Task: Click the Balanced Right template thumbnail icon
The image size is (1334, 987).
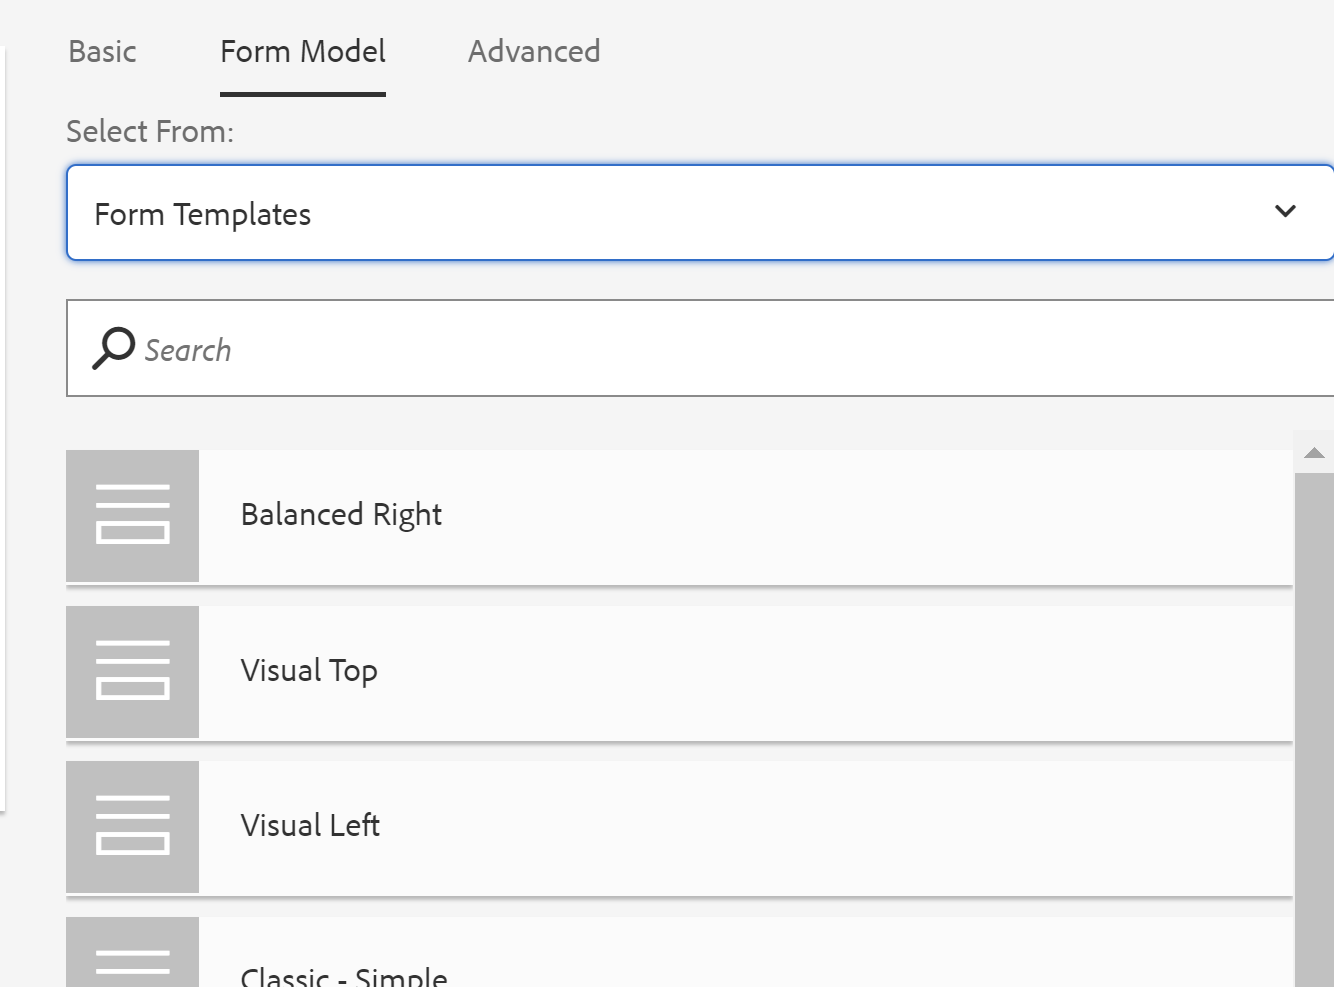Action: click(132, 515)
